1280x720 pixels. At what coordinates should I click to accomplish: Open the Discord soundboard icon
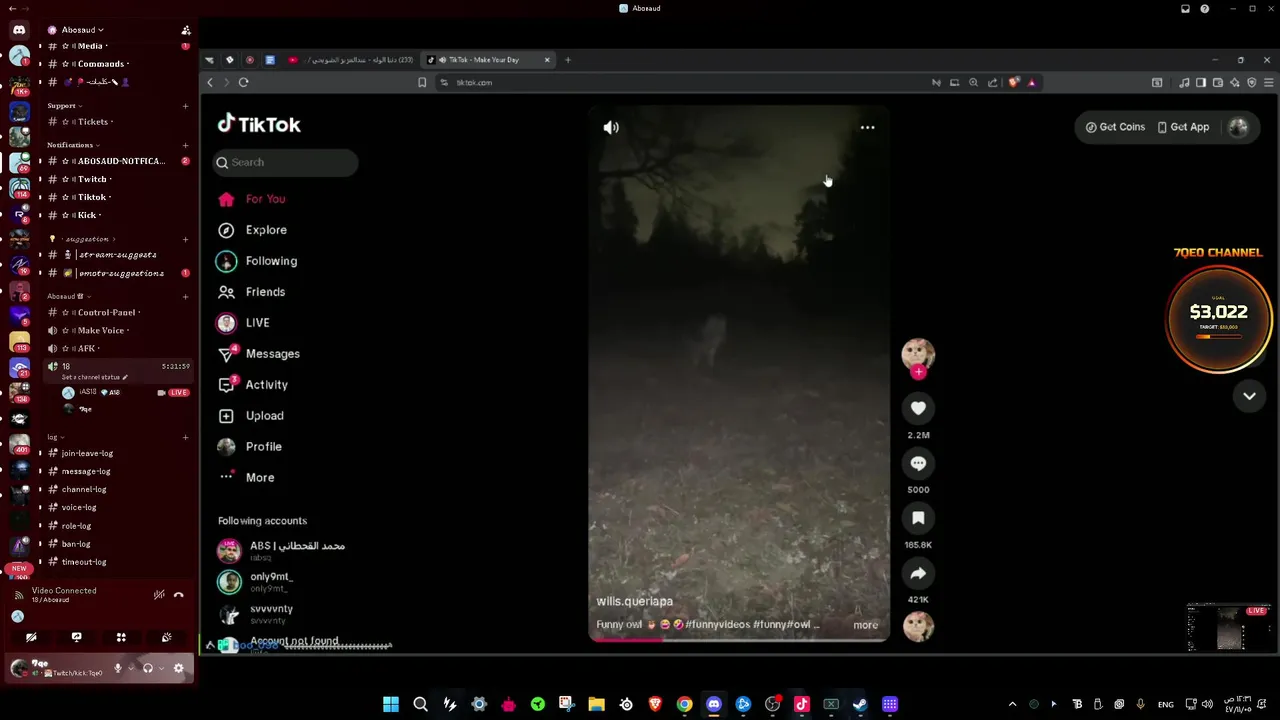pos(166,637)
